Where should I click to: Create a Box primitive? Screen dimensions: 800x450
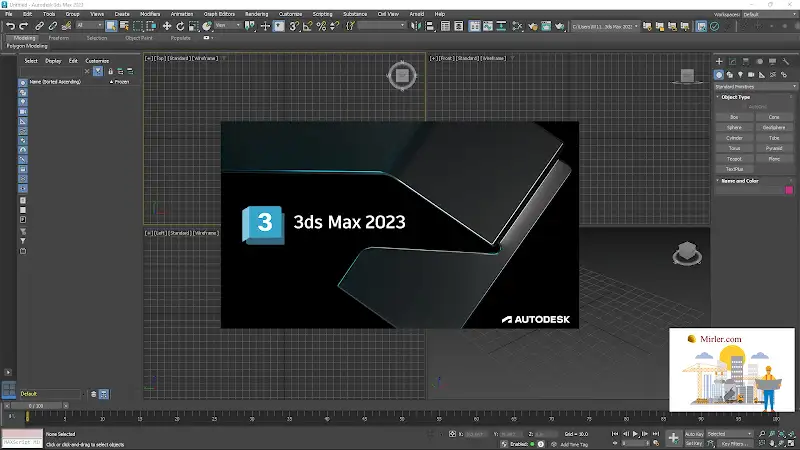[x=734, y=117]
